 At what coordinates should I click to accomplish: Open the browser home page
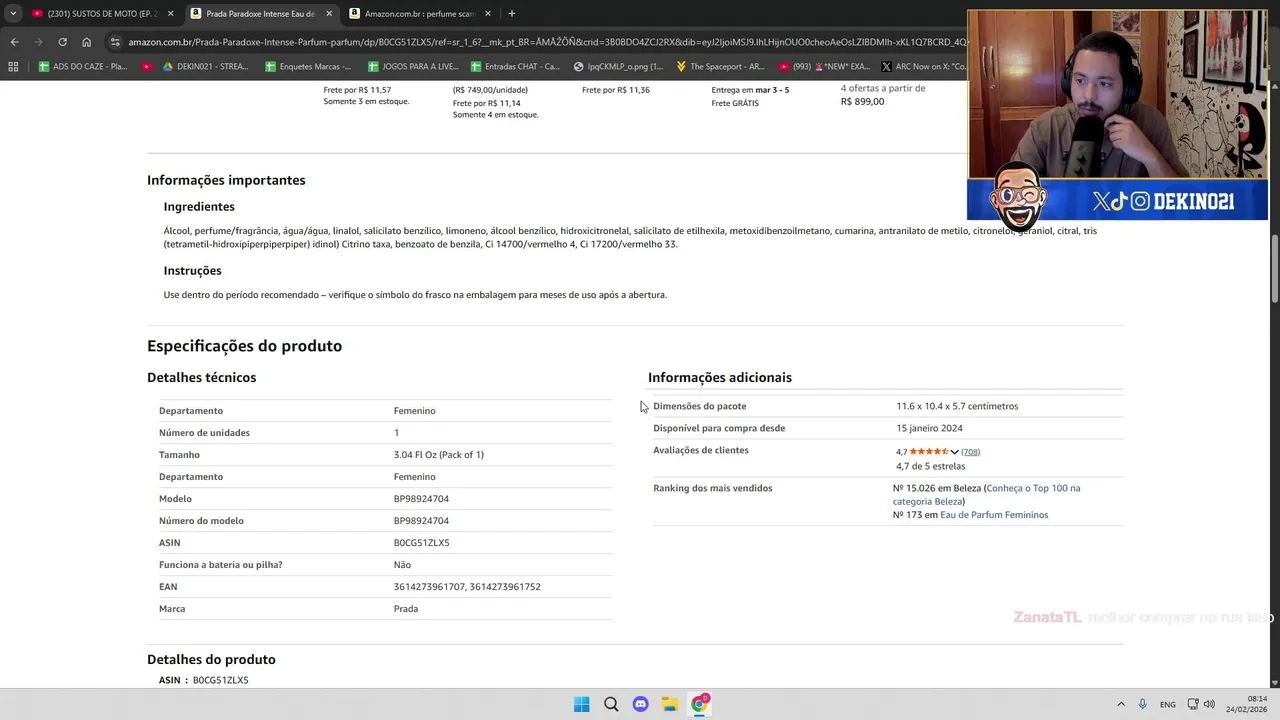(86, 42)
